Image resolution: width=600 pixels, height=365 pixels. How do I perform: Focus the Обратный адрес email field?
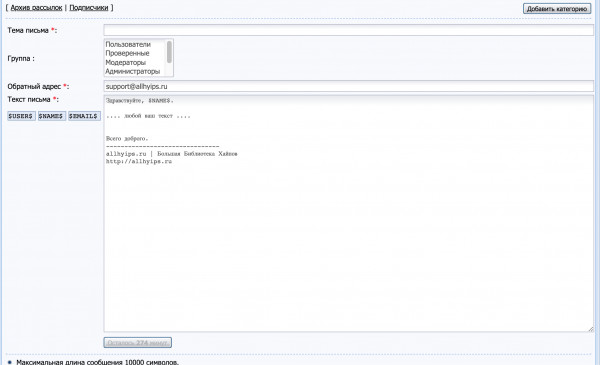point(348,86)
